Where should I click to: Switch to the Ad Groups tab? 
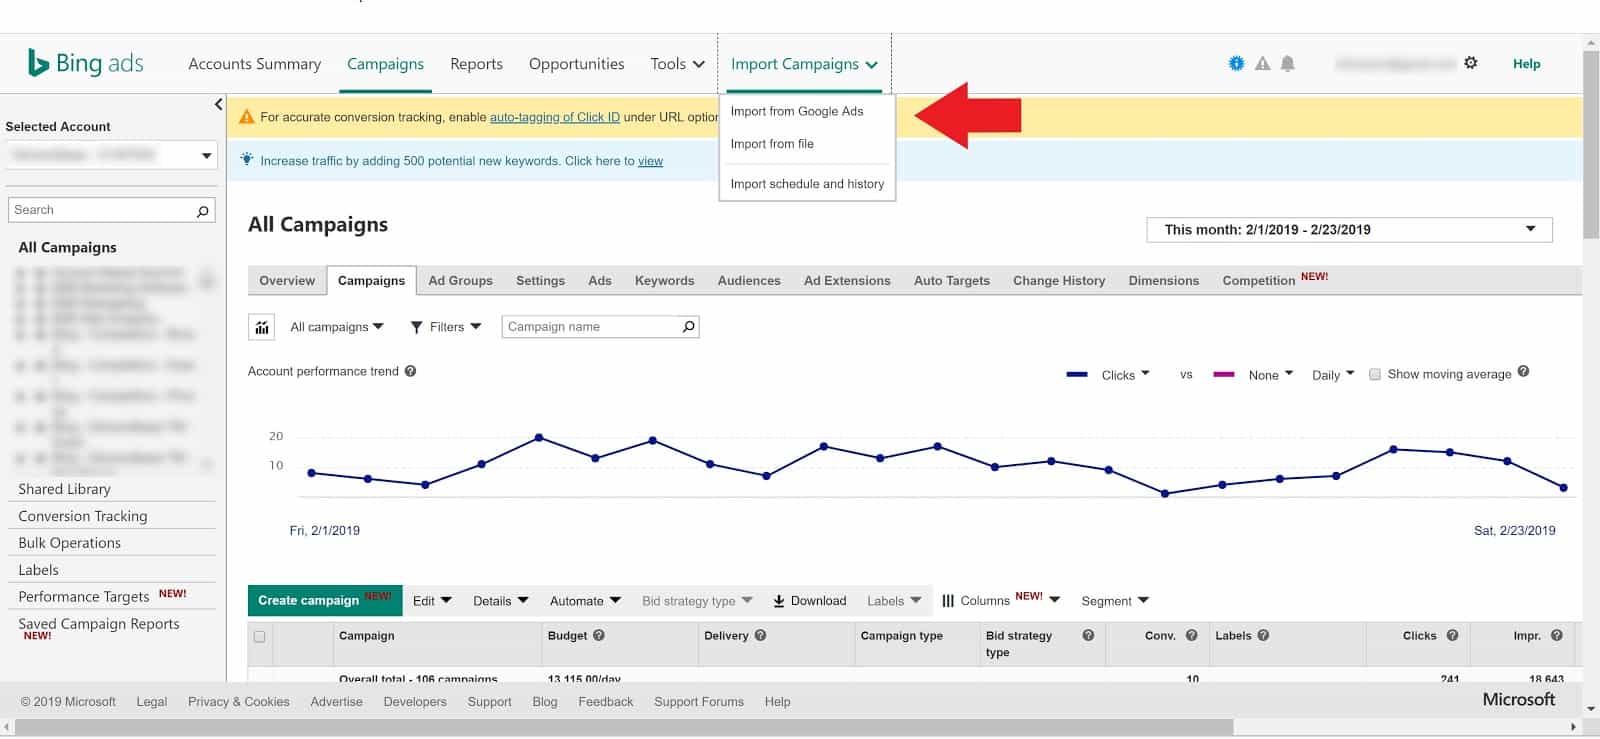460,281
